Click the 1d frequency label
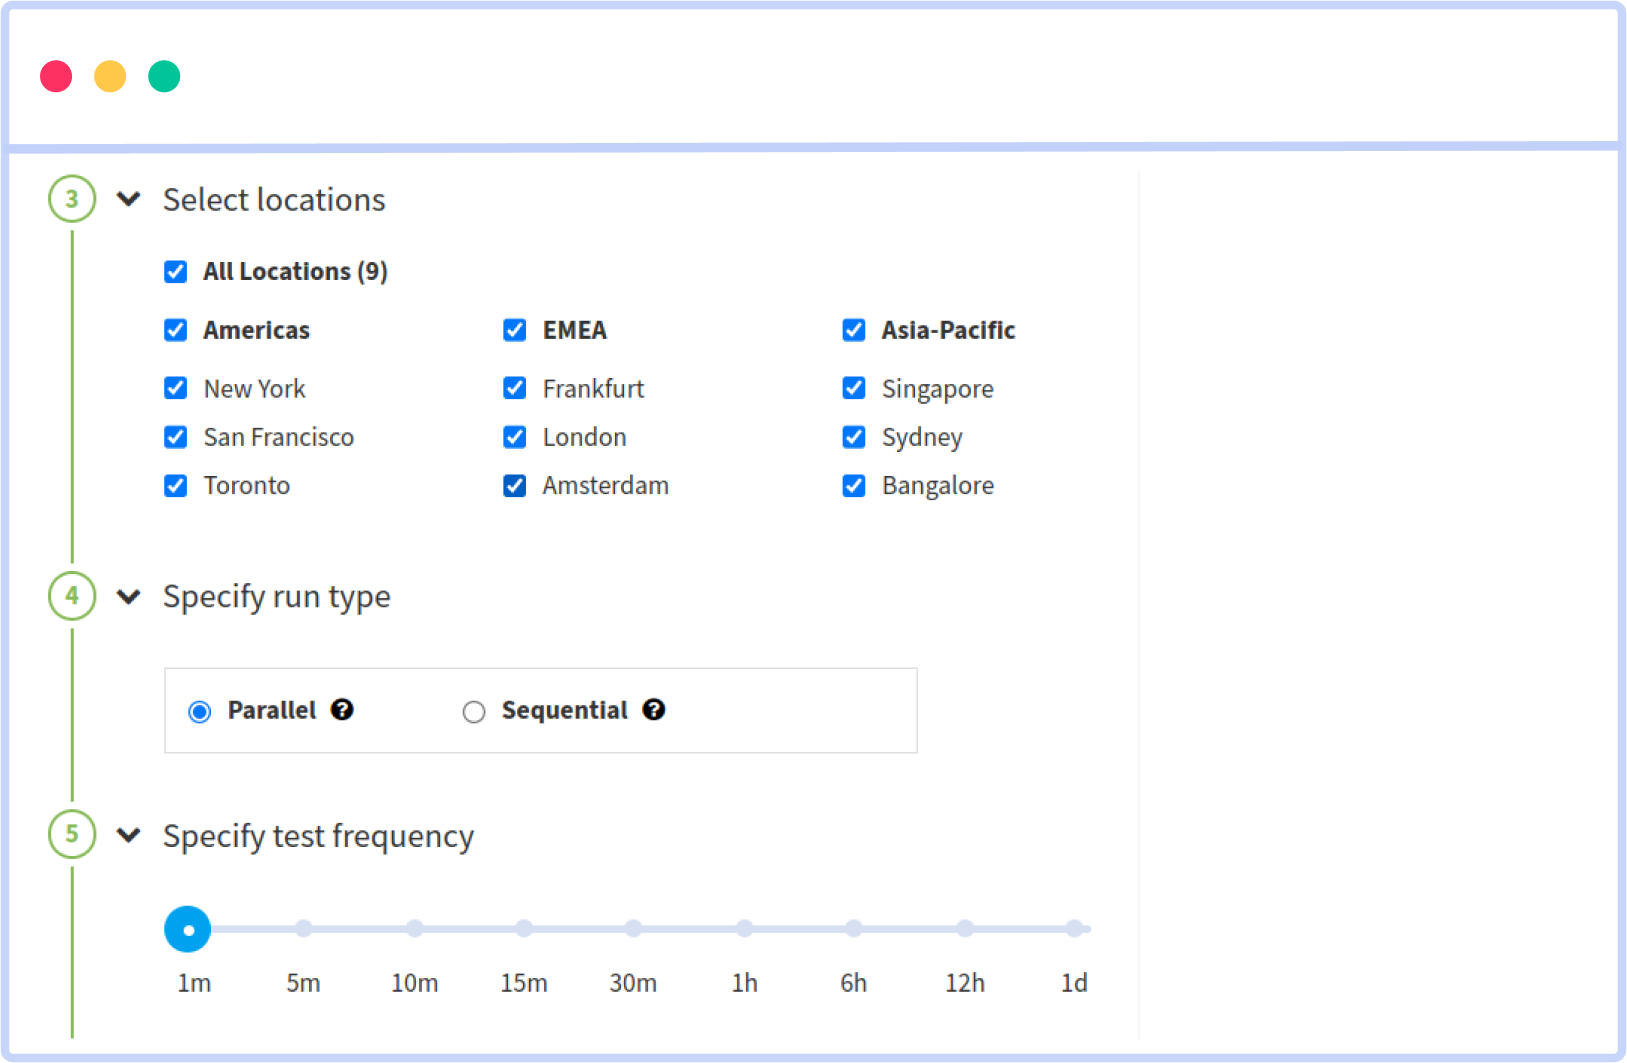This screenshot has width=1627, height=1063. (x=1074, y=984)
